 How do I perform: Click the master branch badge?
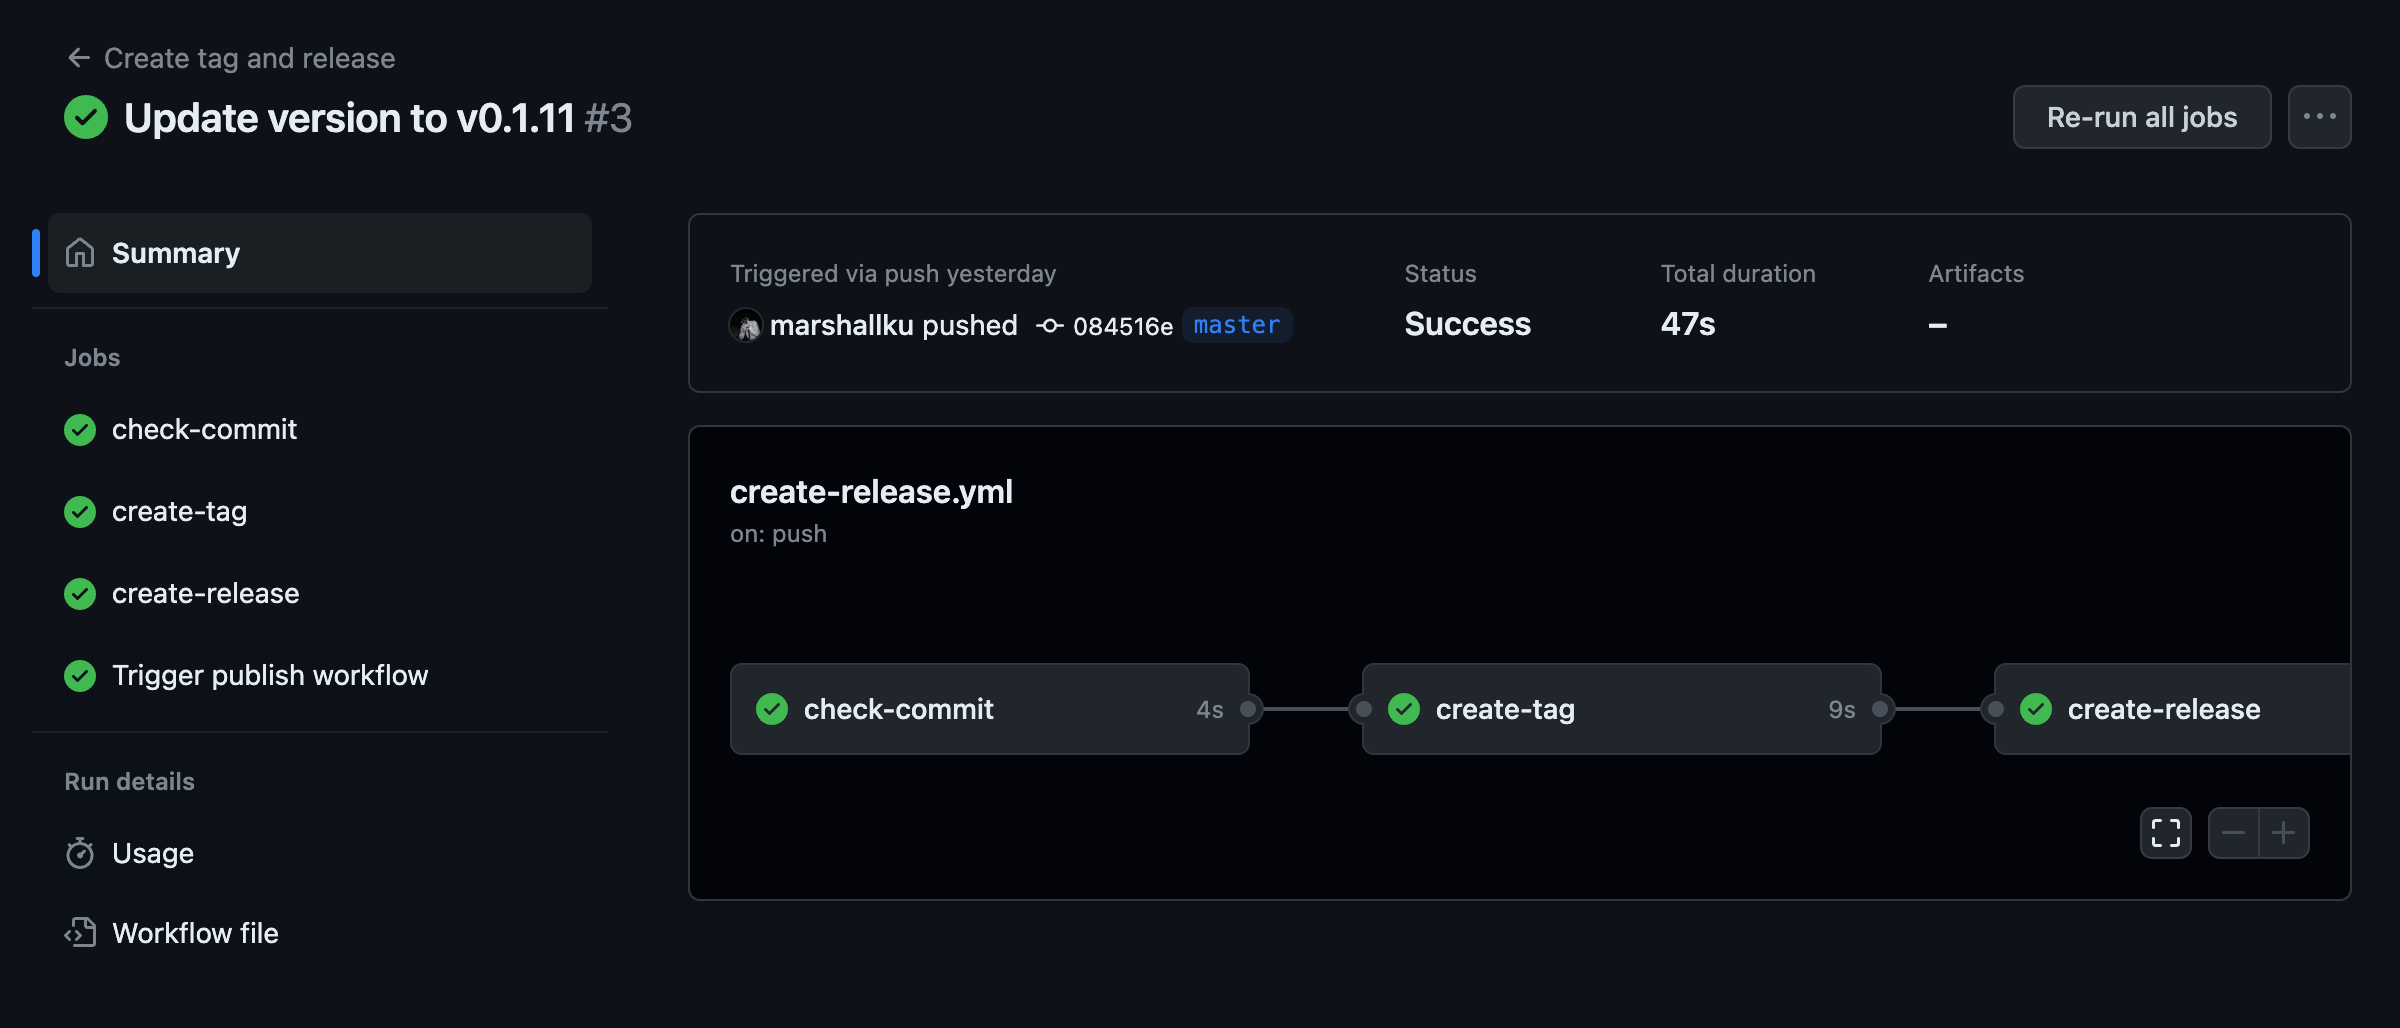pyautogui.click(x=1236, y=325)
